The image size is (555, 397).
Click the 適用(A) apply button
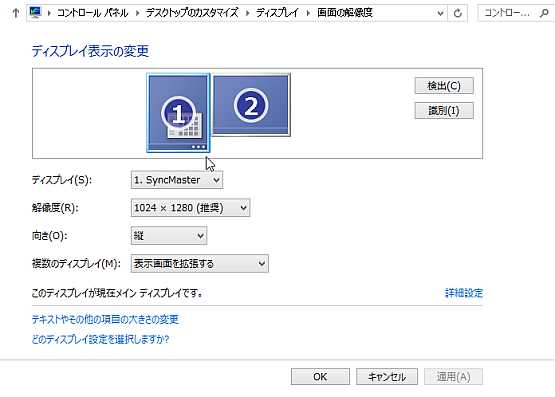(453, 376)
